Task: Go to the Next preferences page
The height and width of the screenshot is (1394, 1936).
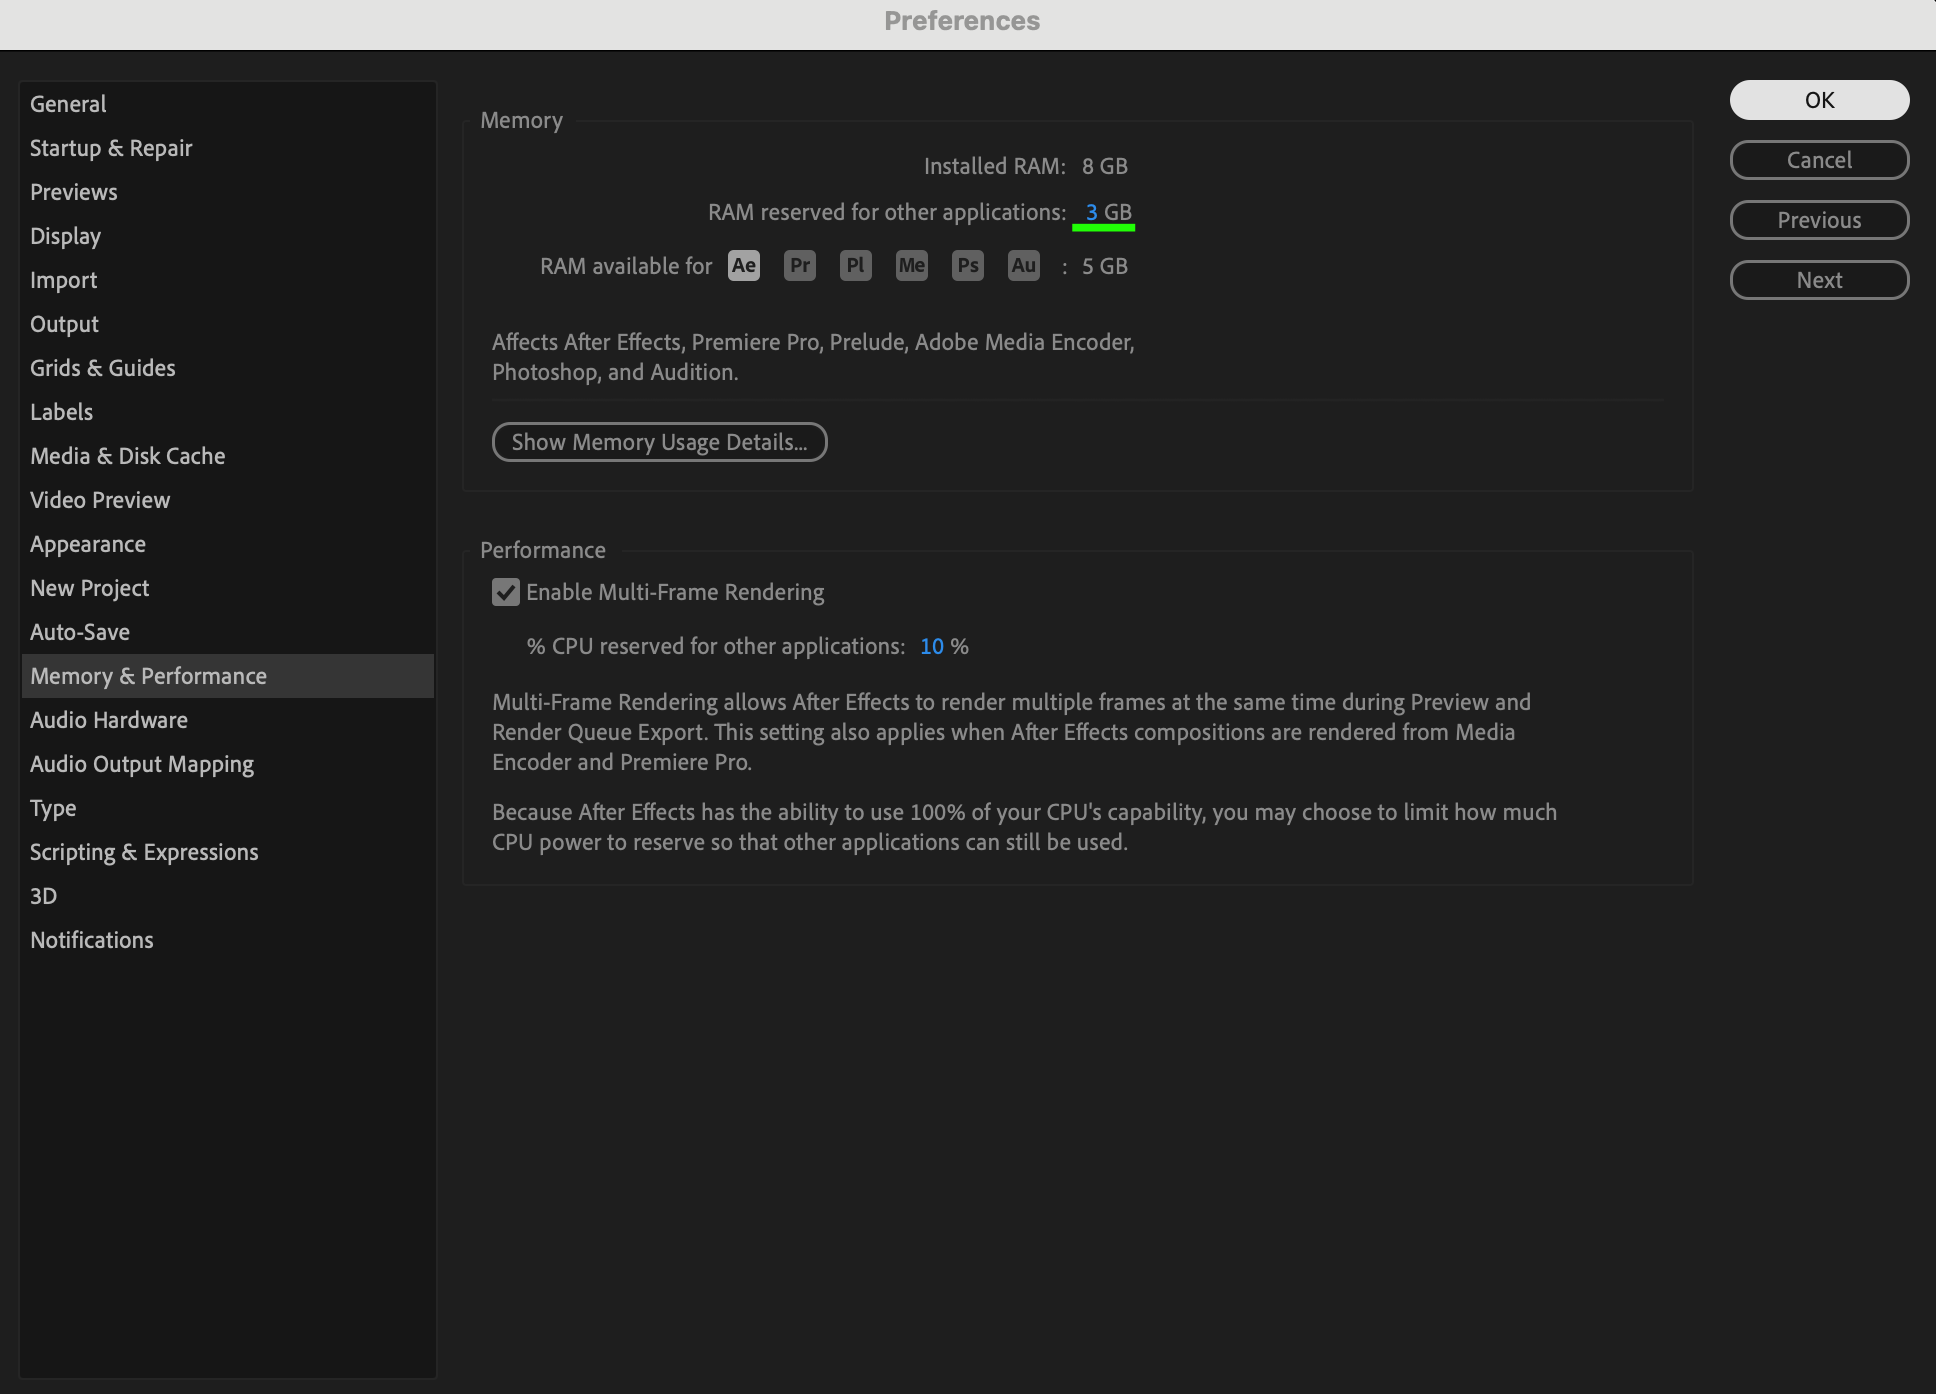Action: pyautogui.click(x=1818, y=280)
